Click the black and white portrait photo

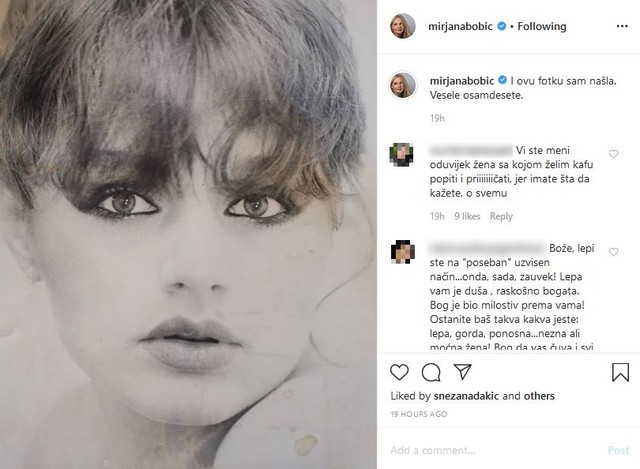(188, 234)
